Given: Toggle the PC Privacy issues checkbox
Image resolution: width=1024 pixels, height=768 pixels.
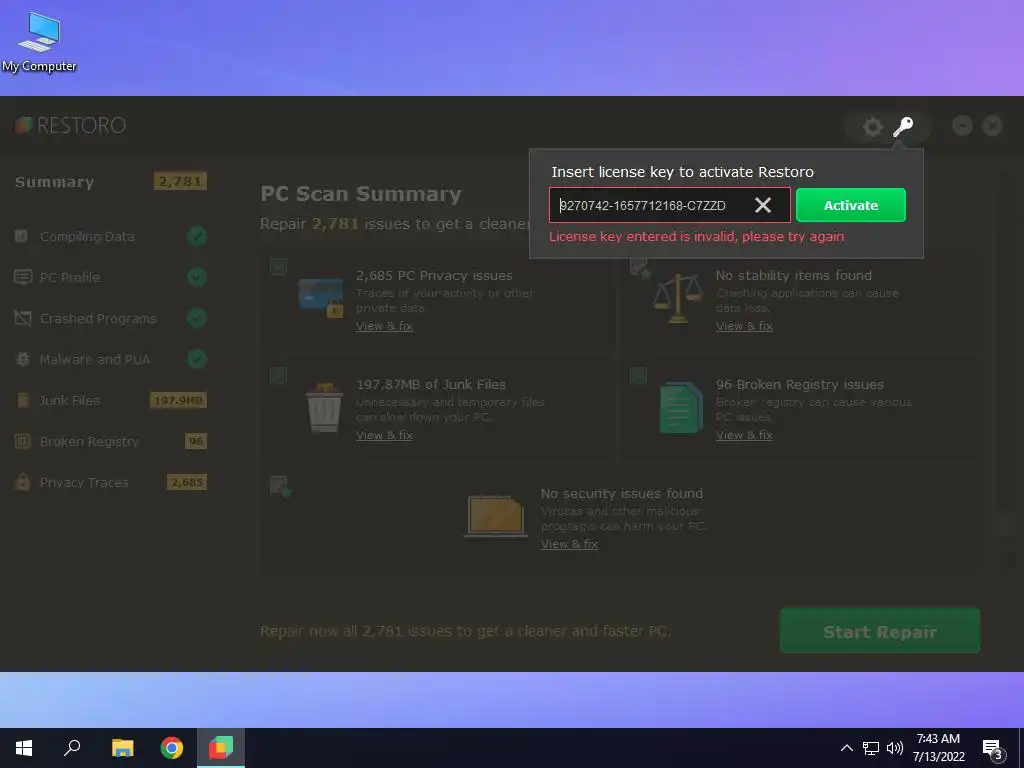Looking at the screenshot, I should pyautogui.click(x=278, y=266).
